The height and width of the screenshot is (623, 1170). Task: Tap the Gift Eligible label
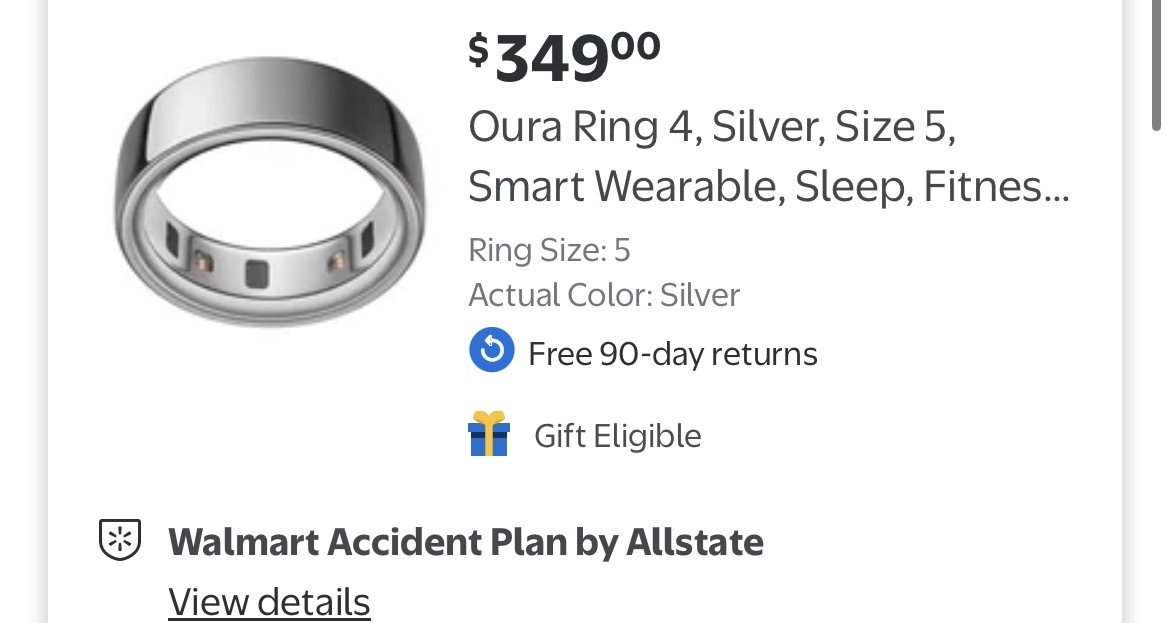[x=617, y=436]
